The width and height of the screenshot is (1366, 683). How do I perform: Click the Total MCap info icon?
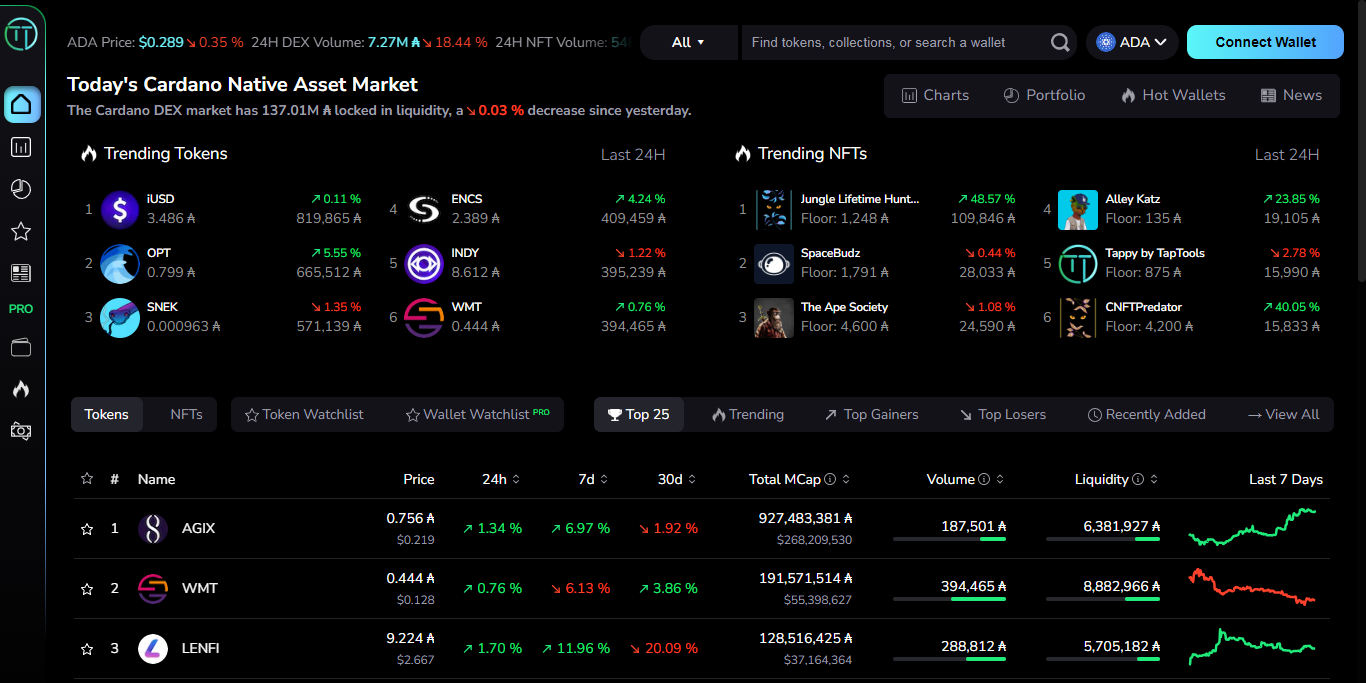coord(830,479)
